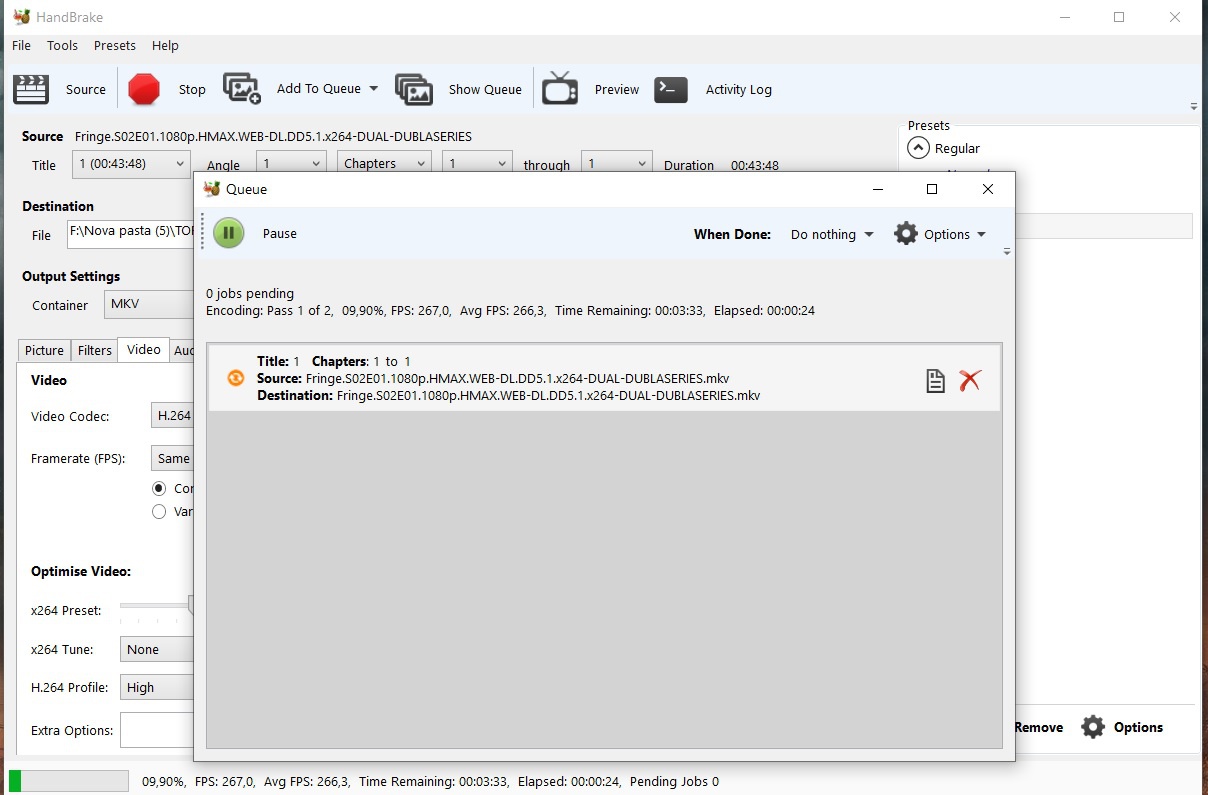Screen dimensions: 1208x795
Task: Collapse the Regular presets group
Action: point(918,148)
